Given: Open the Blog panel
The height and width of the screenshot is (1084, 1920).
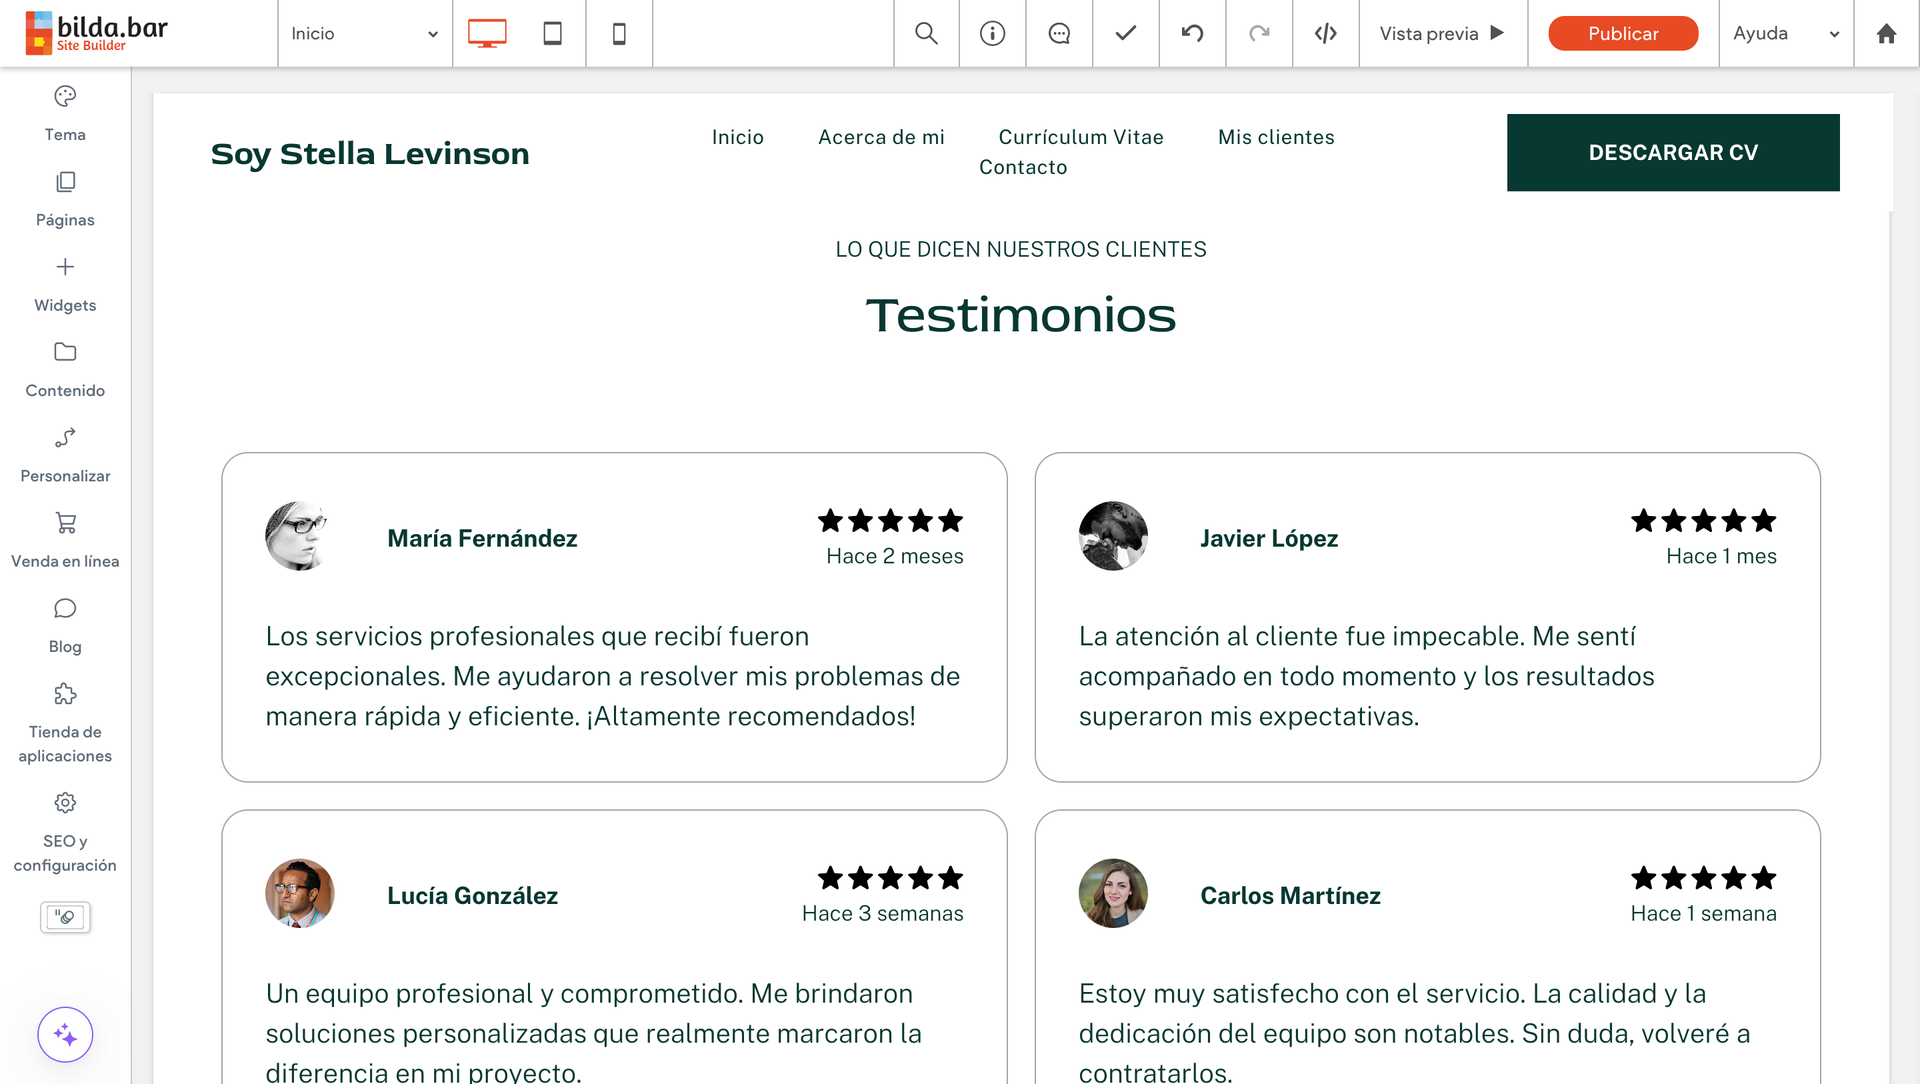Looking at the screenshot, I should 65,626.
